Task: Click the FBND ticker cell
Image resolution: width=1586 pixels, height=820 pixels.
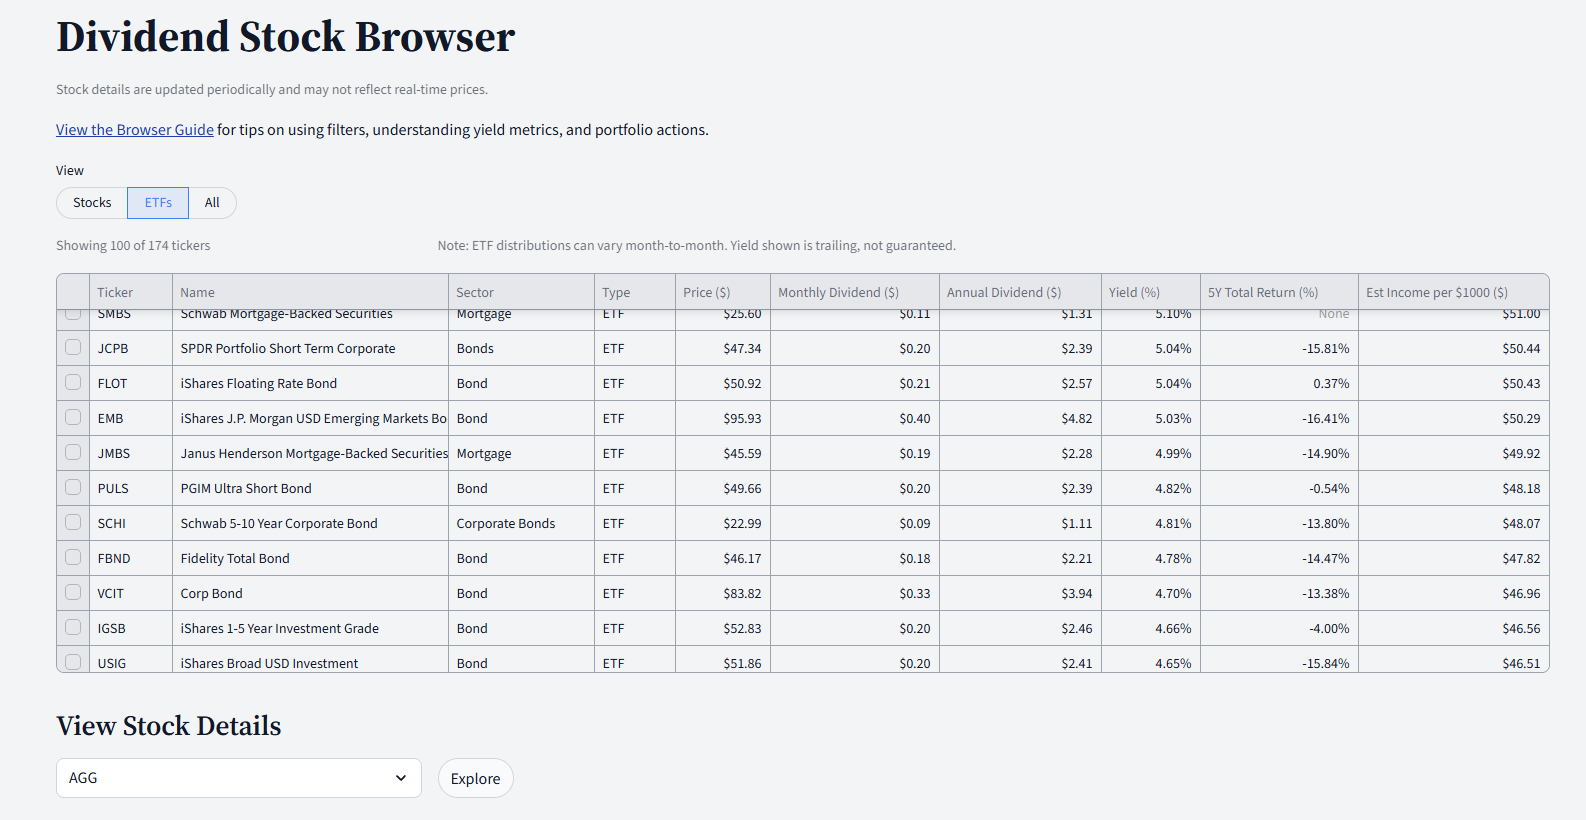Action: coord(131,558)
